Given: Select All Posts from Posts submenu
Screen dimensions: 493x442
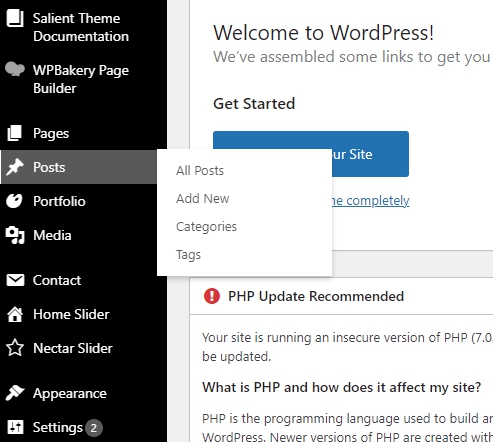Looking at the screenshot, I should click(x=200, y=171).
